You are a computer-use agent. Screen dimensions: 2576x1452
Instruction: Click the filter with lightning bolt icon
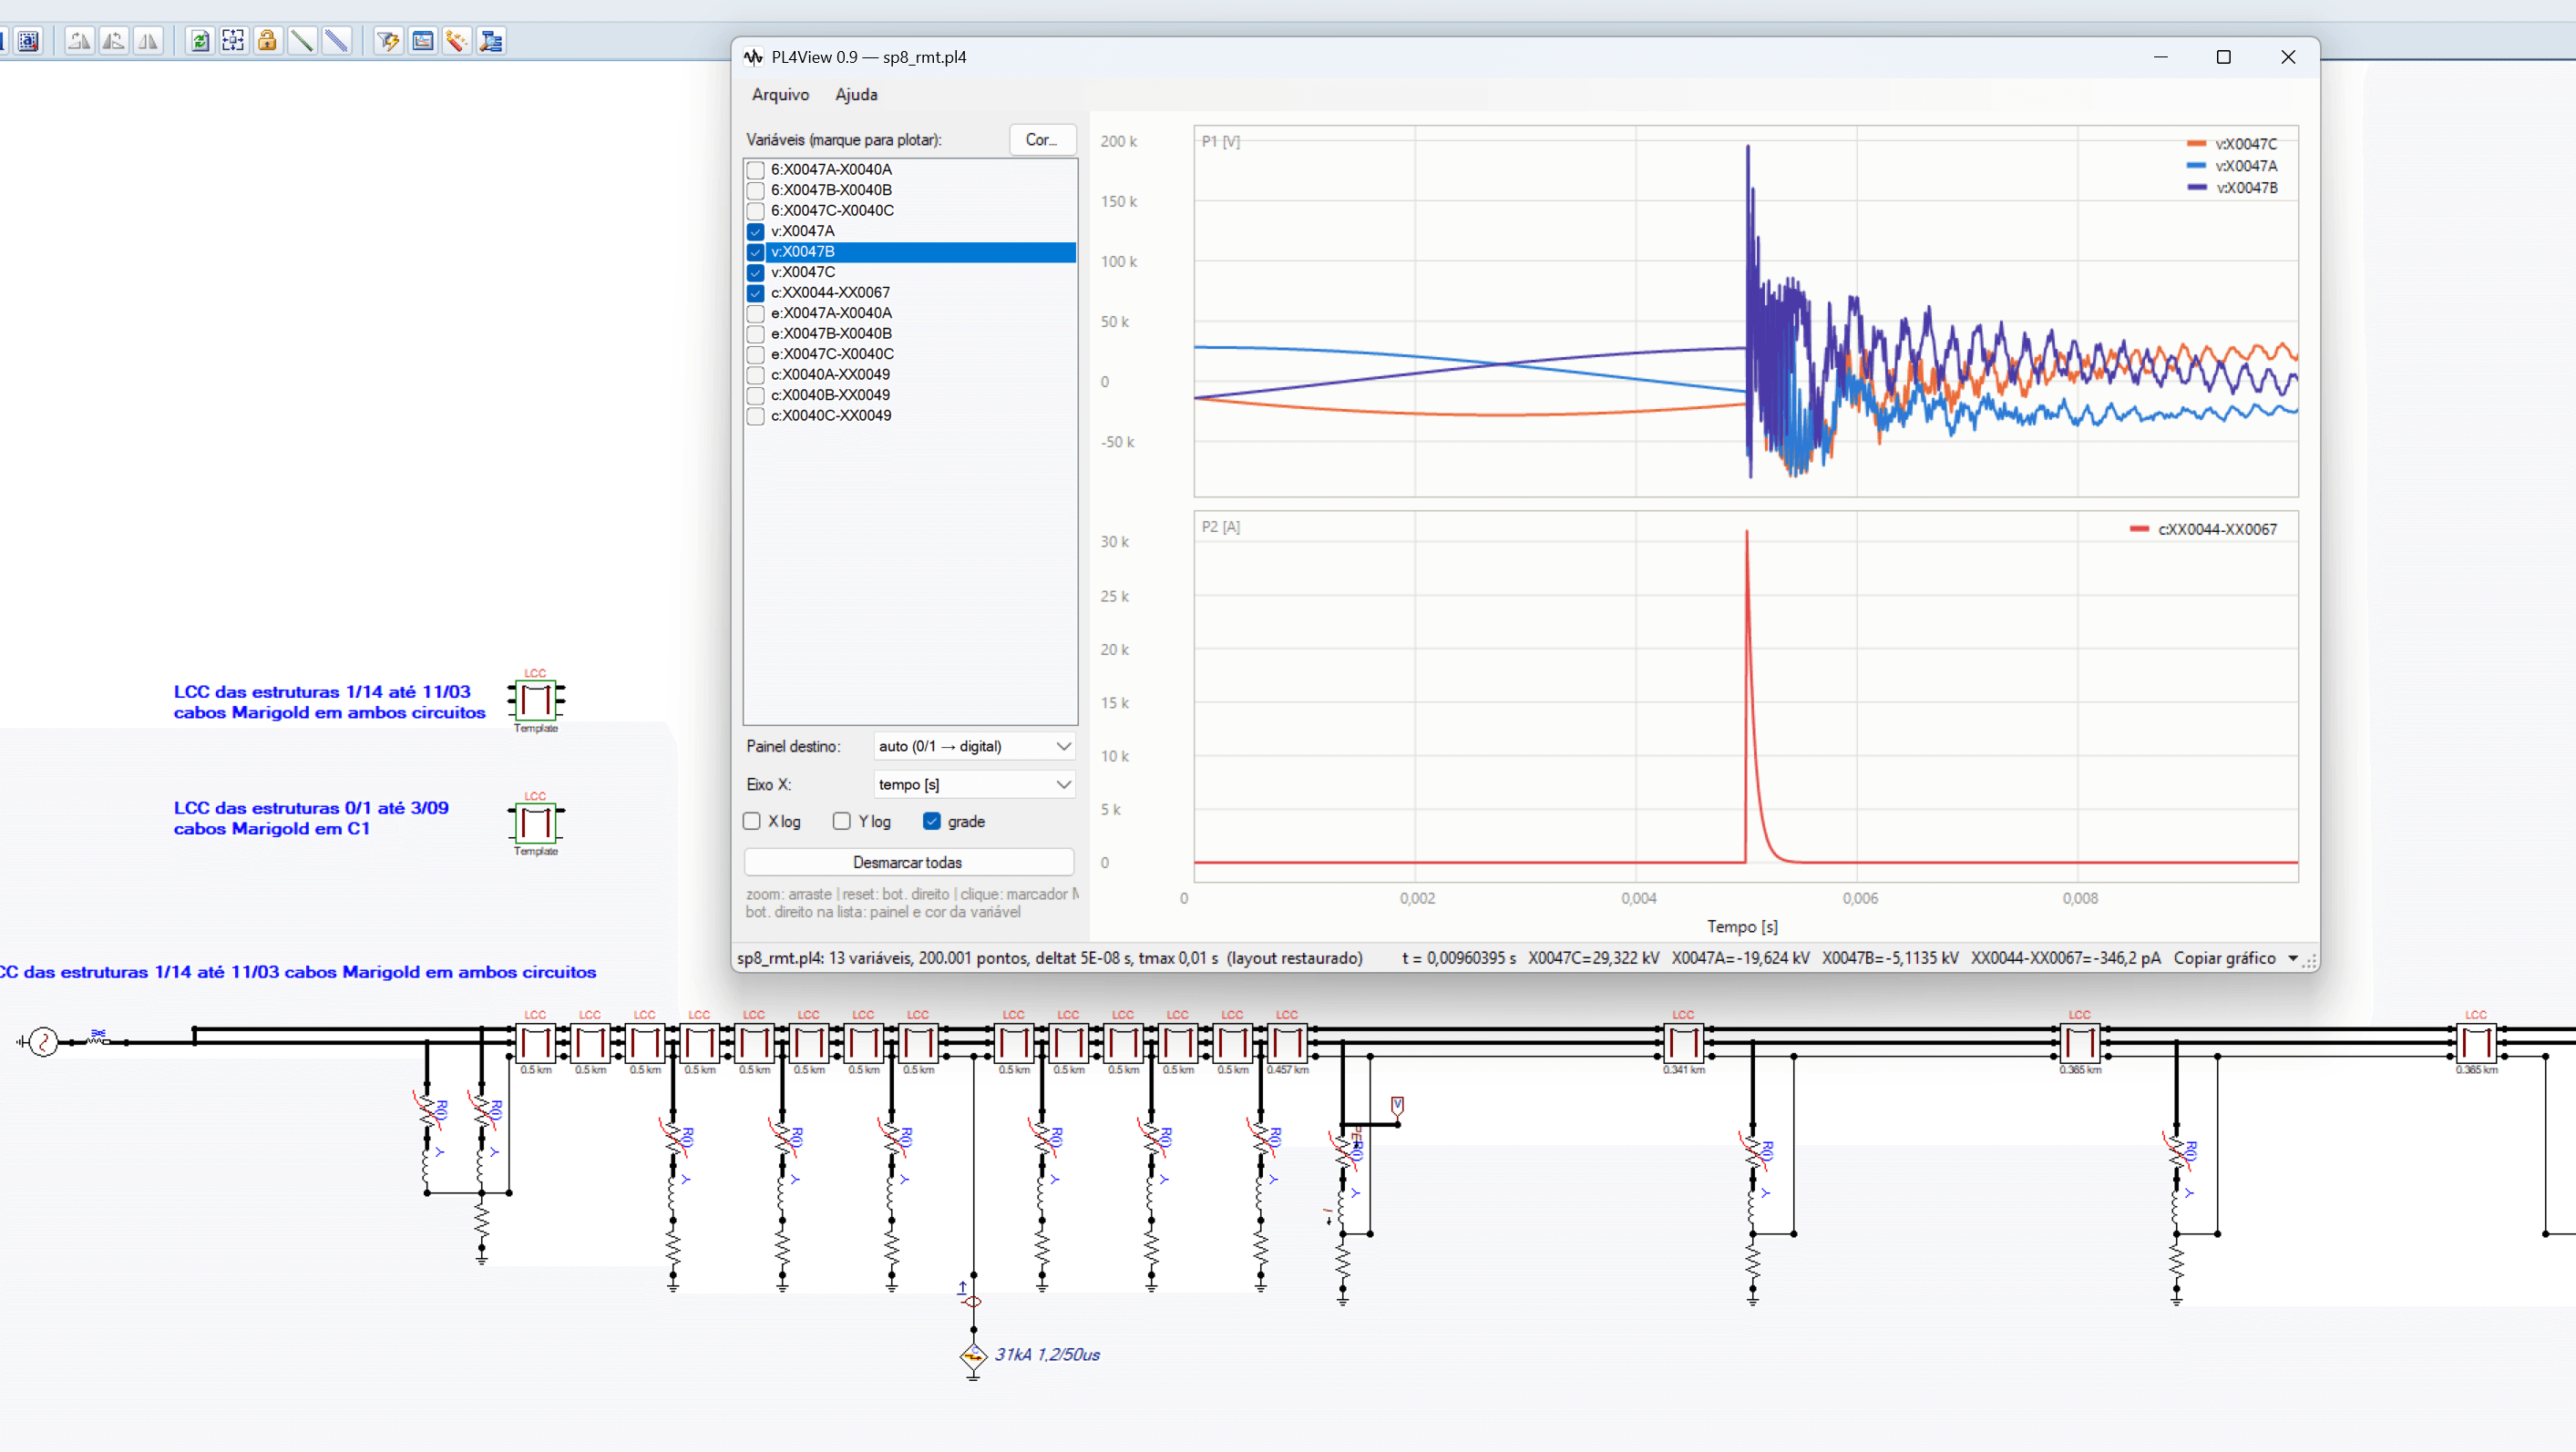coord(388,41)
